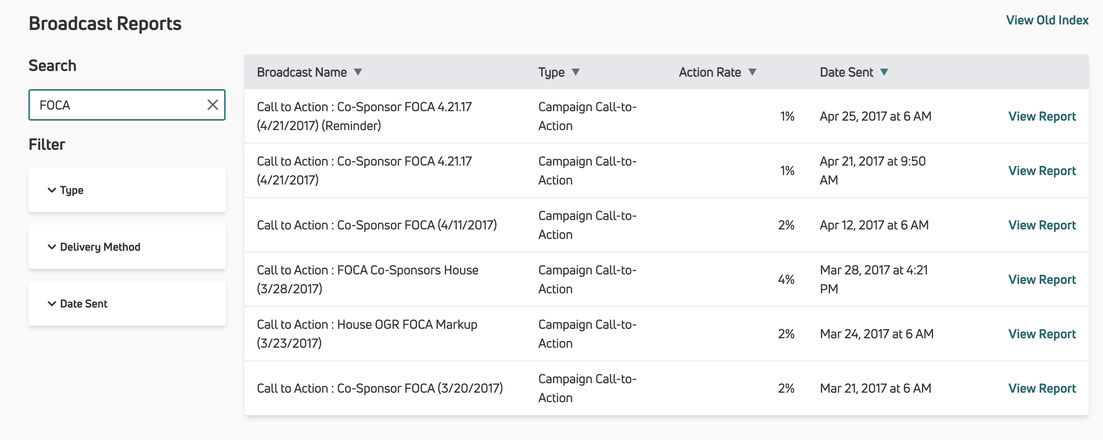Sort by Broadcast Name arrow
This screenshot has height=440, width=1103.
pos(358,72)
